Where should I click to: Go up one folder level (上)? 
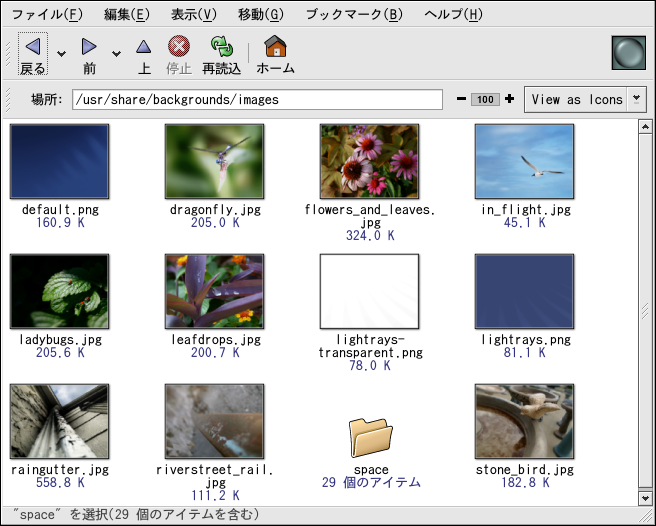click(144, 47)
